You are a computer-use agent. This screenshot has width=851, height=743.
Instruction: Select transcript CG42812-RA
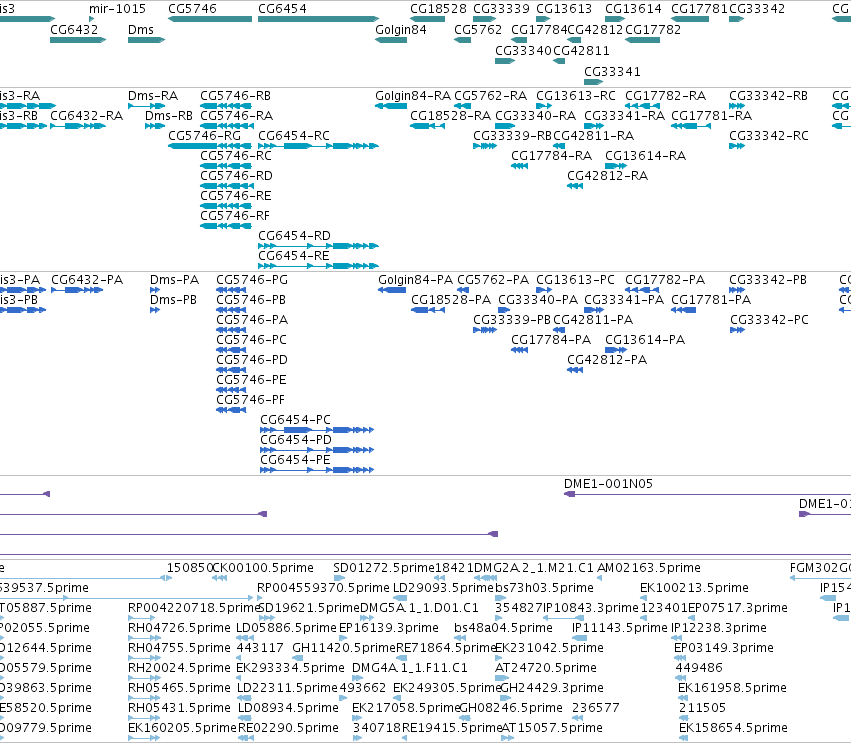(575, 186)
